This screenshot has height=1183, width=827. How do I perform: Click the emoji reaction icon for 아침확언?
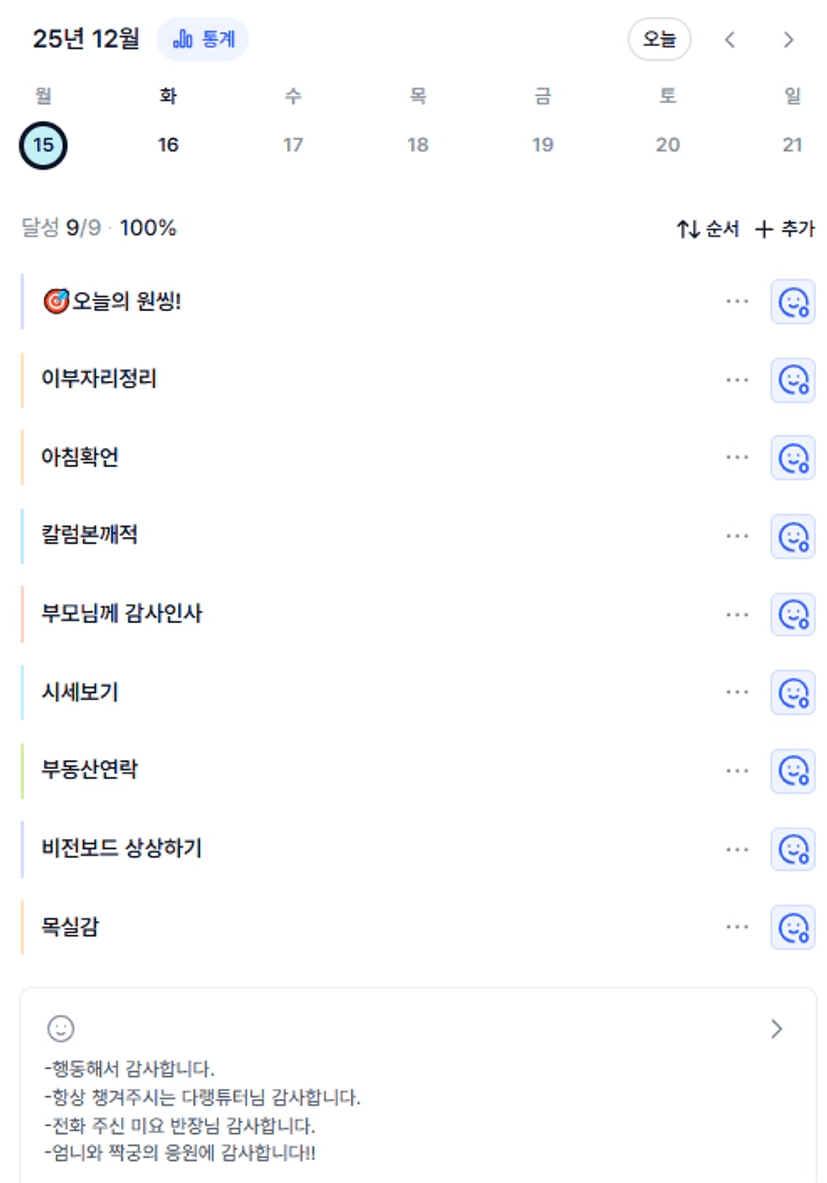(x=793, y=458)
